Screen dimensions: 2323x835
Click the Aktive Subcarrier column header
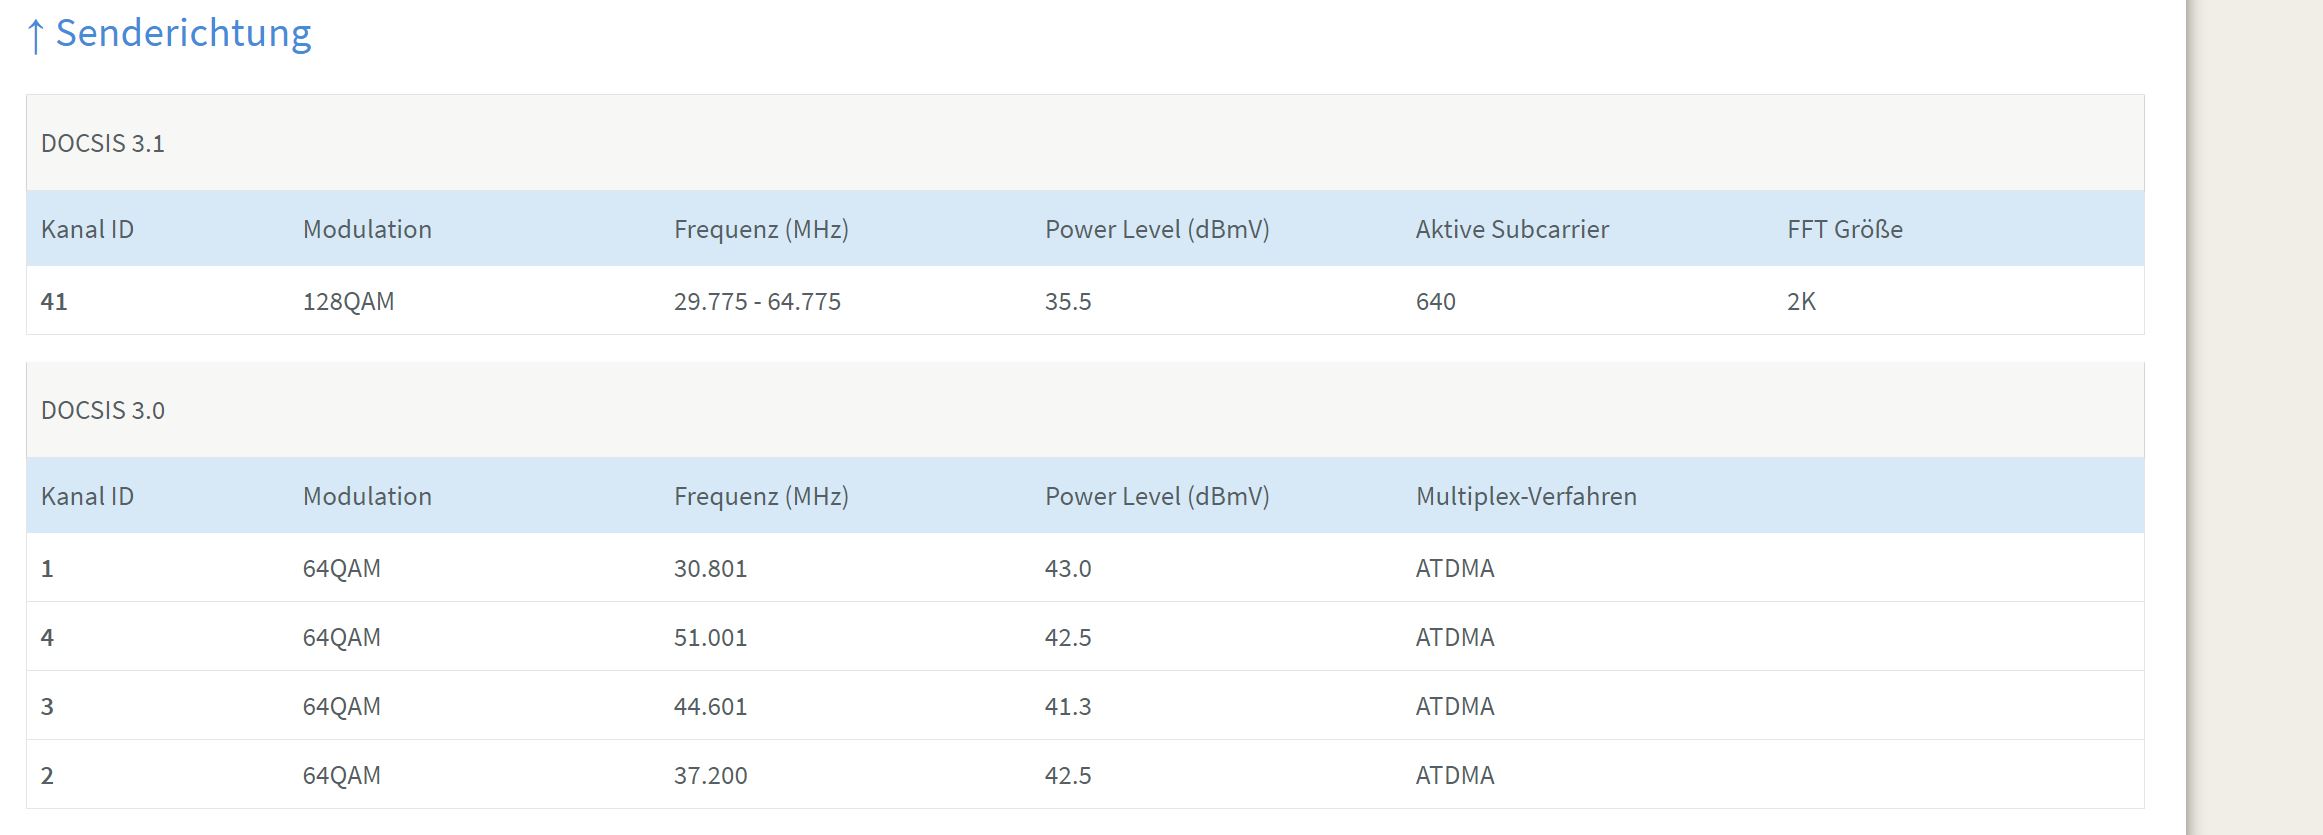point(1512,229)
